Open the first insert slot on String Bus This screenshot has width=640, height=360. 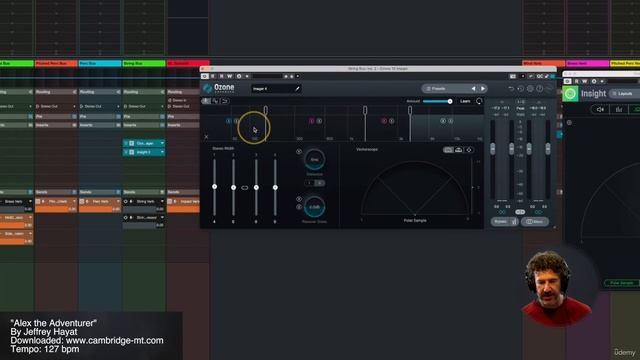(144, 143)
